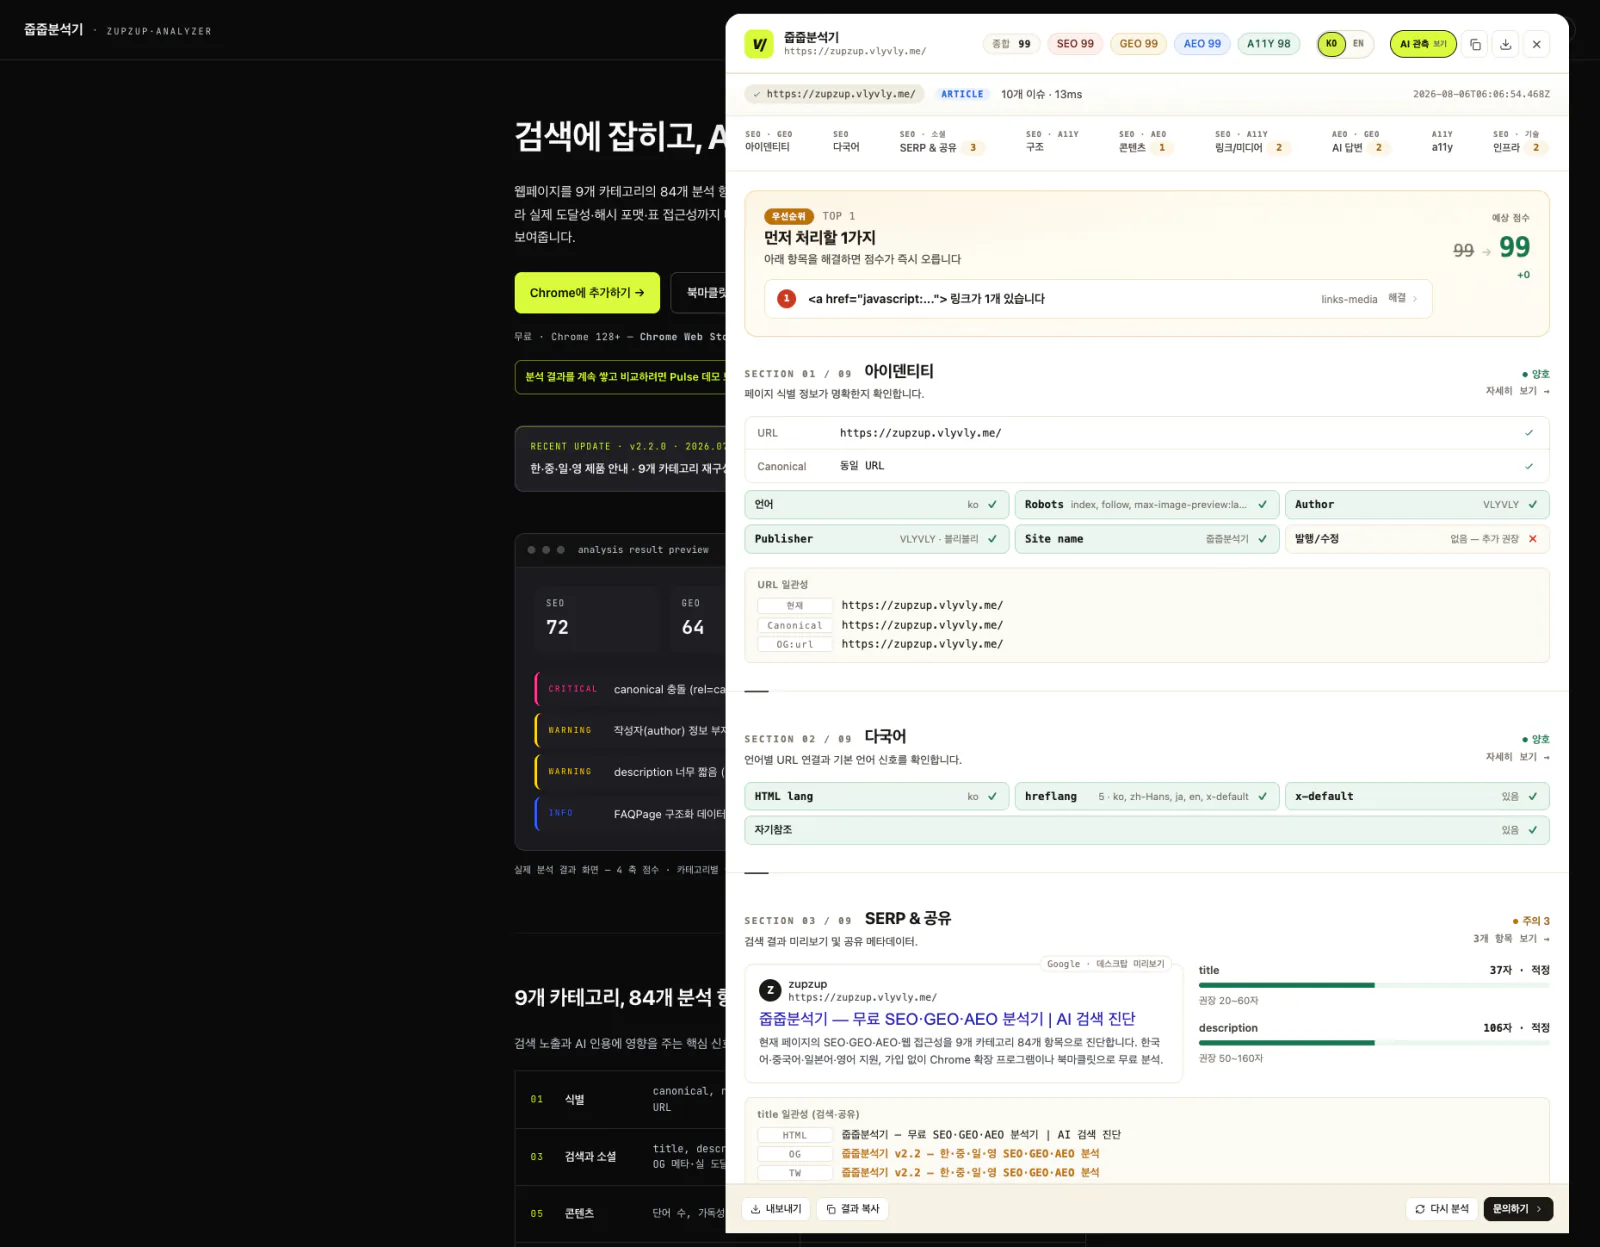
Task: Click the Robots row check icon
Action: tap(1263, 505)
